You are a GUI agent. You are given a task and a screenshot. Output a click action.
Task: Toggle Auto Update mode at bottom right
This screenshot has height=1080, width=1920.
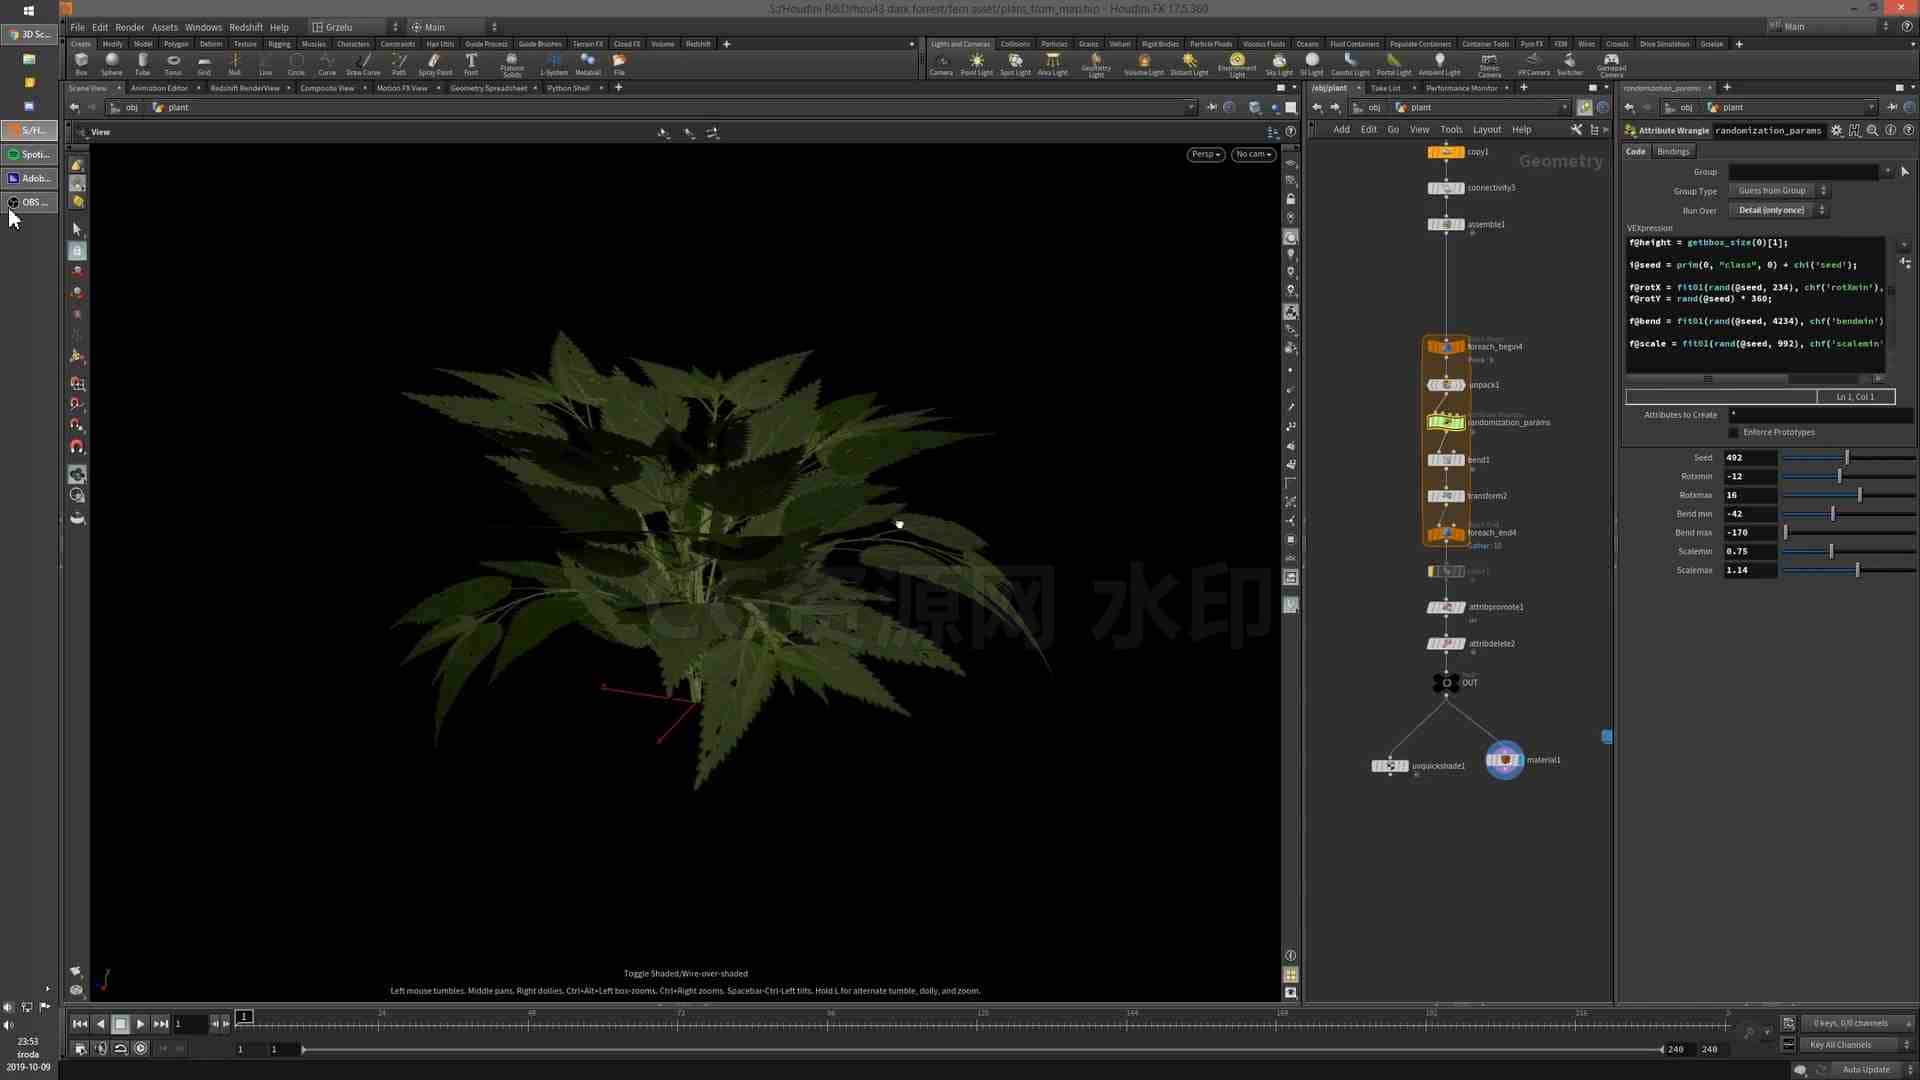click(x=1866, y=1069)
